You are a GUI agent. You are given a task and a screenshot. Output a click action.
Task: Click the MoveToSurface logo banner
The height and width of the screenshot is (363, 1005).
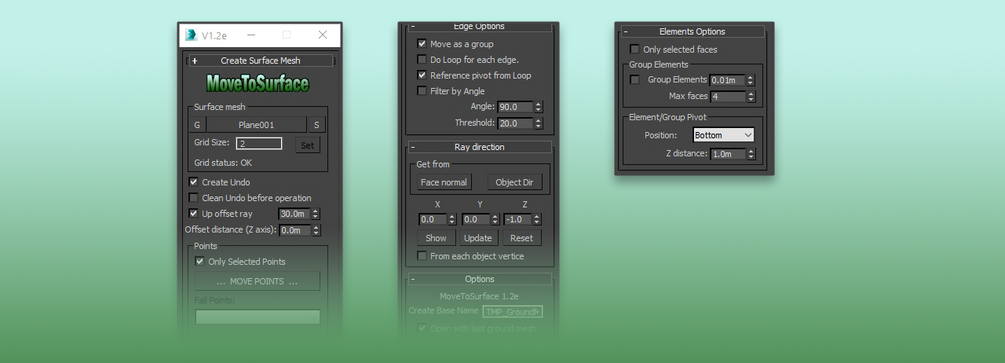point(258,84)
